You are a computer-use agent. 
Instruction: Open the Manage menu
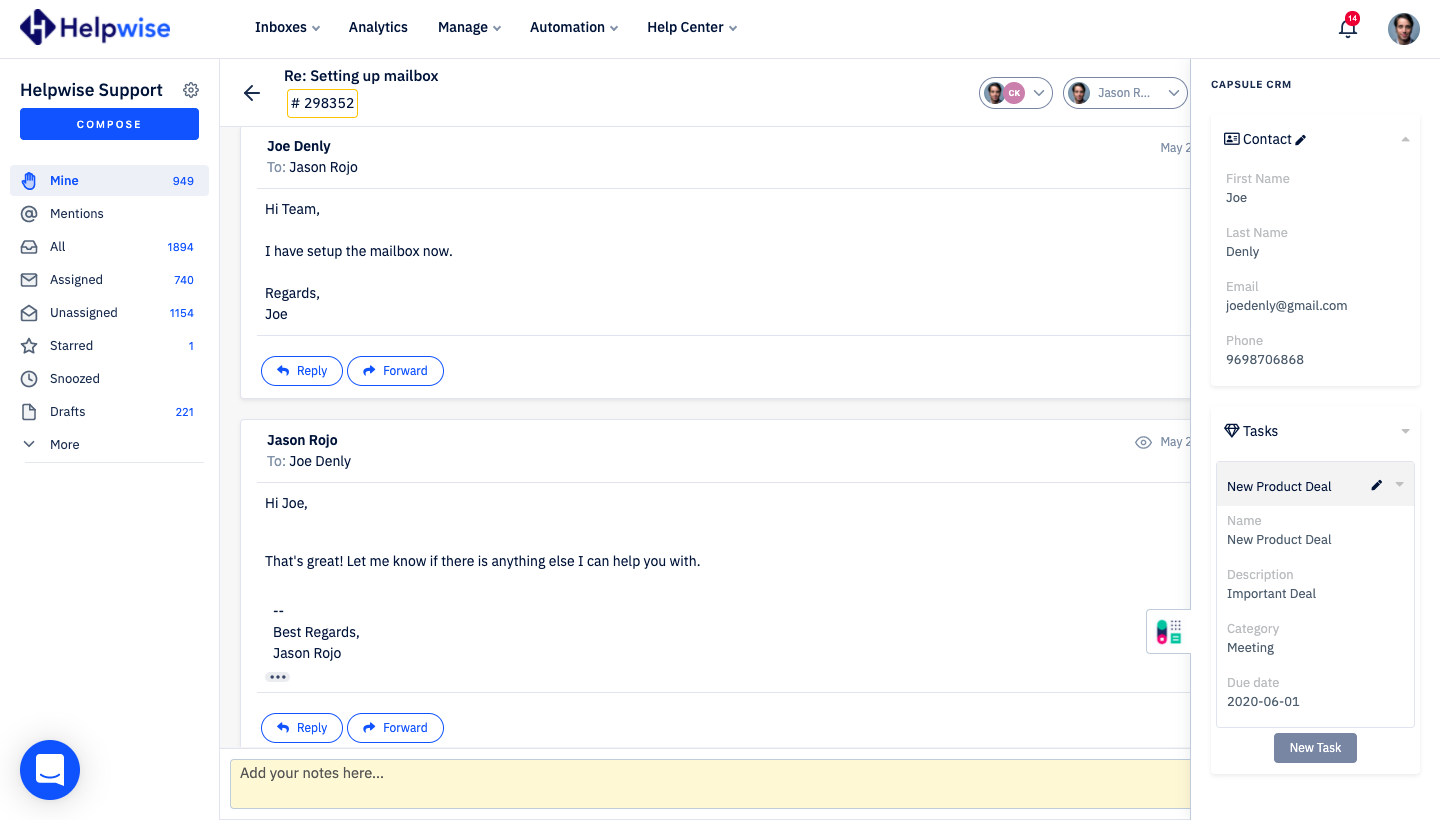tap(469, 27)
